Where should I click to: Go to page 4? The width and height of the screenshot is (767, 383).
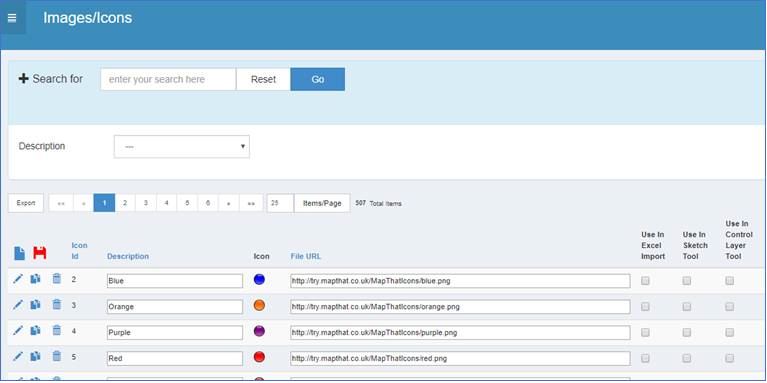tap(167, 203)
